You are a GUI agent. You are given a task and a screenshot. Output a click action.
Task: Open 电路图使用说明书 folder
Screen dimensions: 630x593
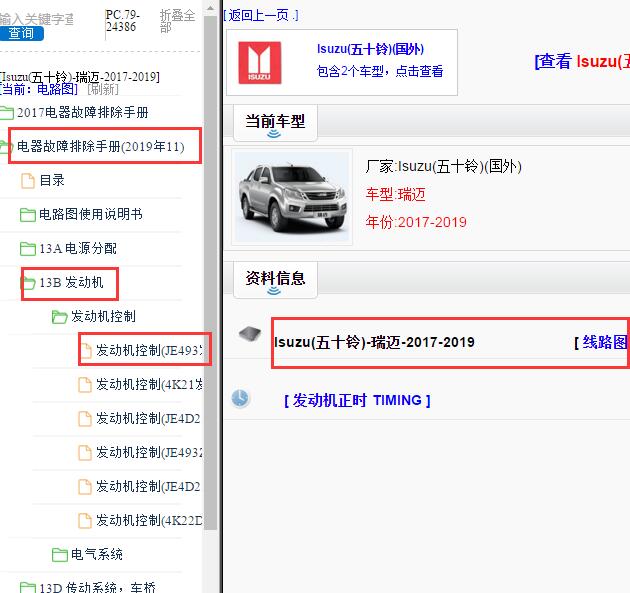click(91, 214)
